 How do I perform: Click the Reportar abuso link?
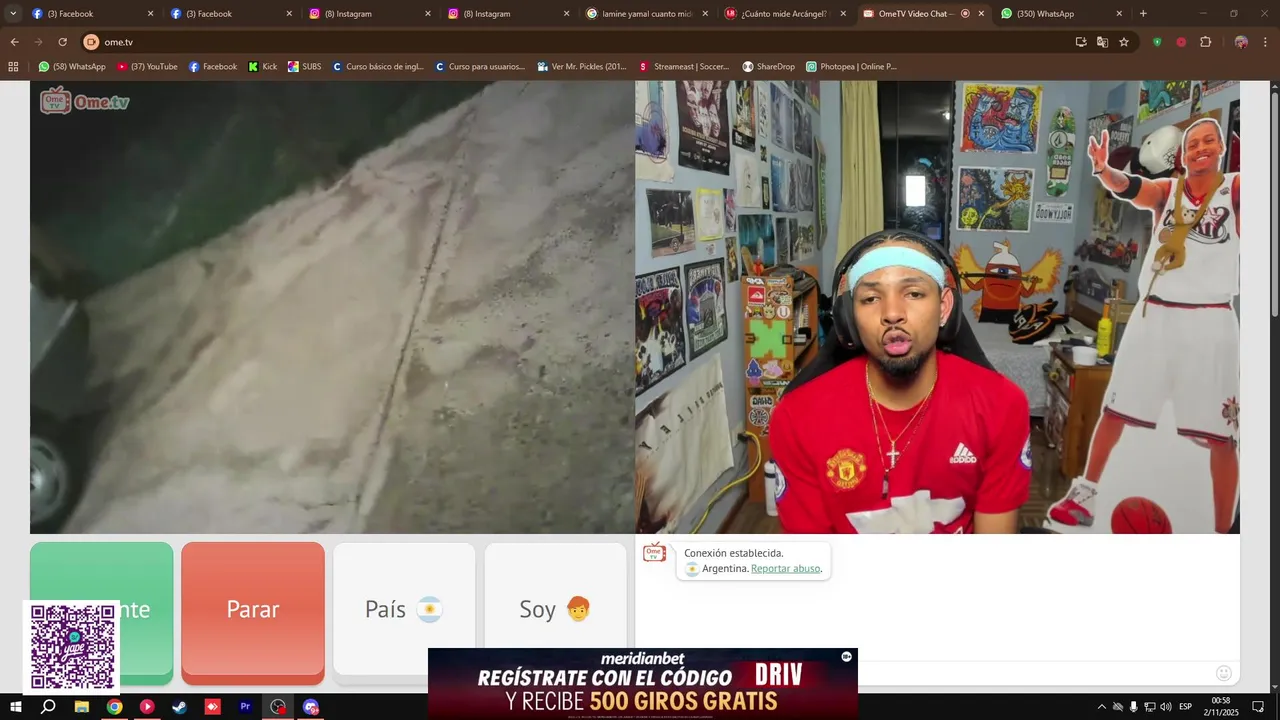[786, 568]
